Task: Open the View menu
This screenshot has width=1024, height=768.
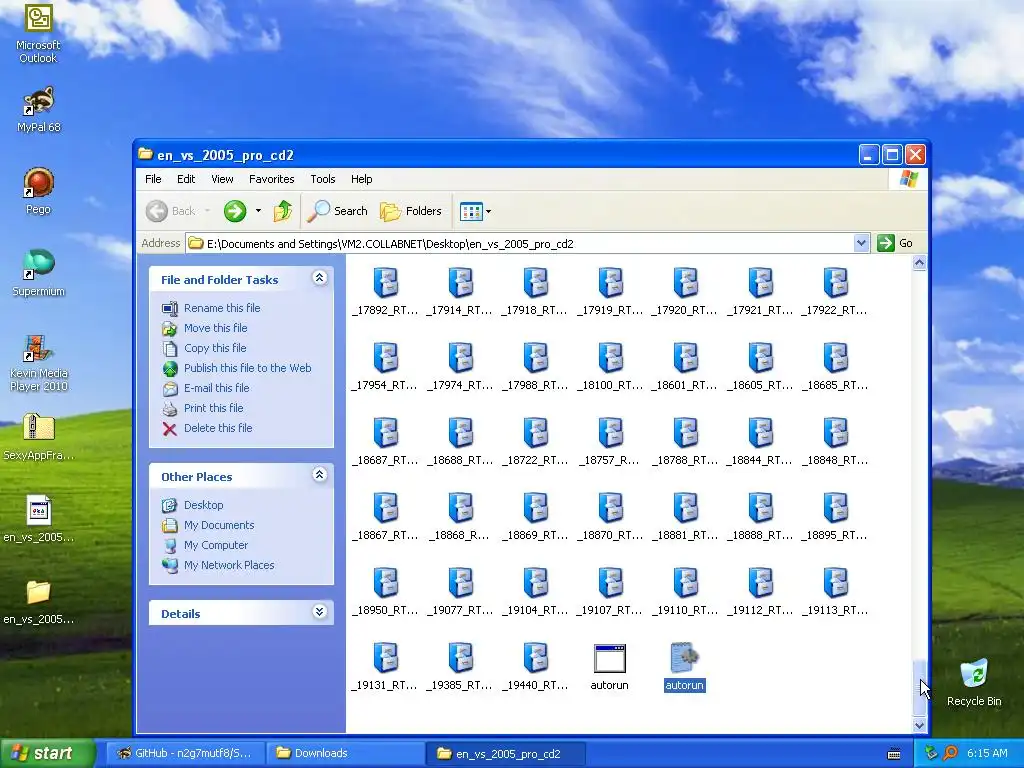Action: point(222,179)
